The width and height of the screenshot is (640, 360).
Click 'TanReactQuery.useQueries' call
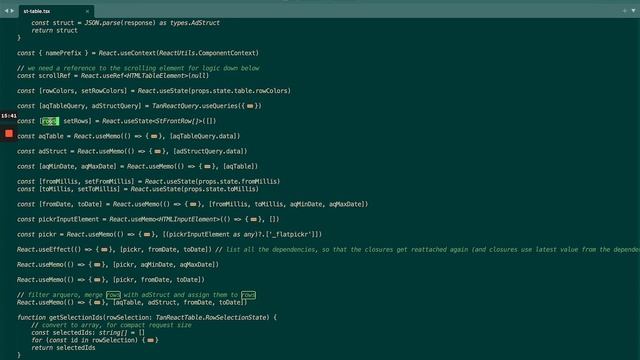coord(195,106)
